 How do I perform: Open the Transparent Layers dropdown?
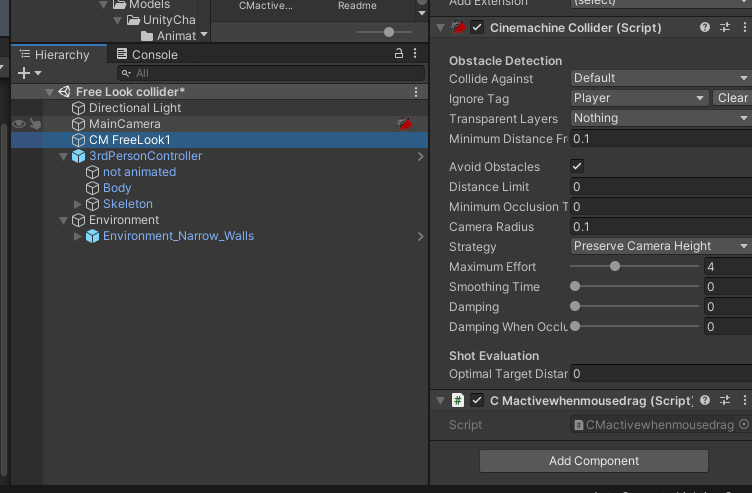click(661, 118)
